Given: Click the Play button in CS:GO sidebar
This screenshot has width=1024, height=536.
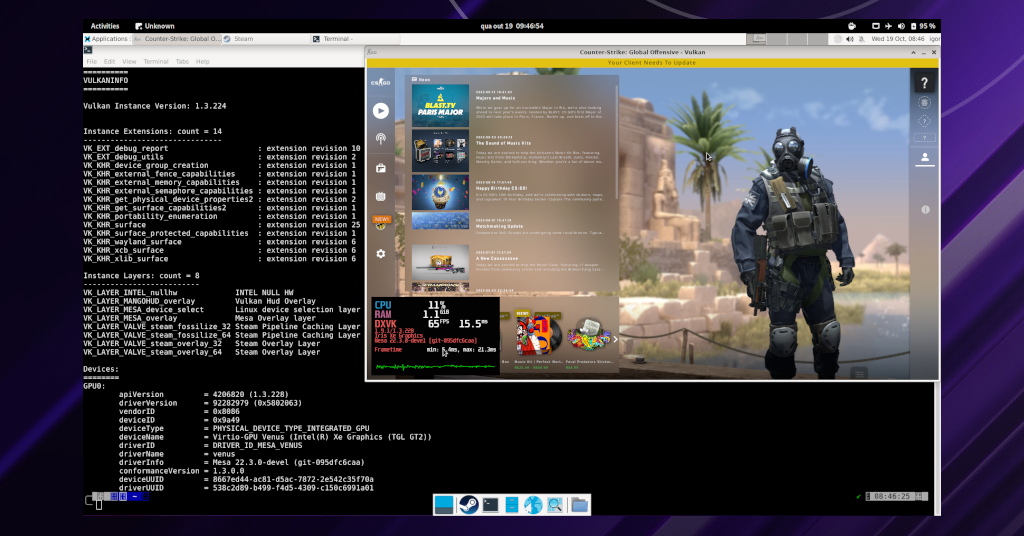Looking at the screenshot, I should [380, 110].
